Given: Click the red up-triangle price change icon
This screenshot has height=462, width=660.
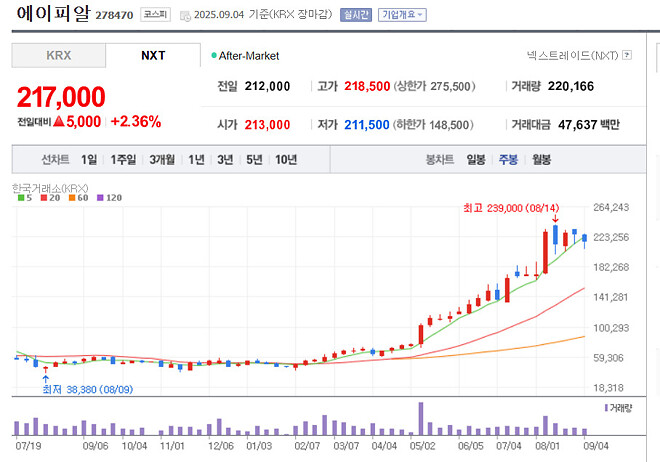Looking at the screenshot, I should point(60,122).
